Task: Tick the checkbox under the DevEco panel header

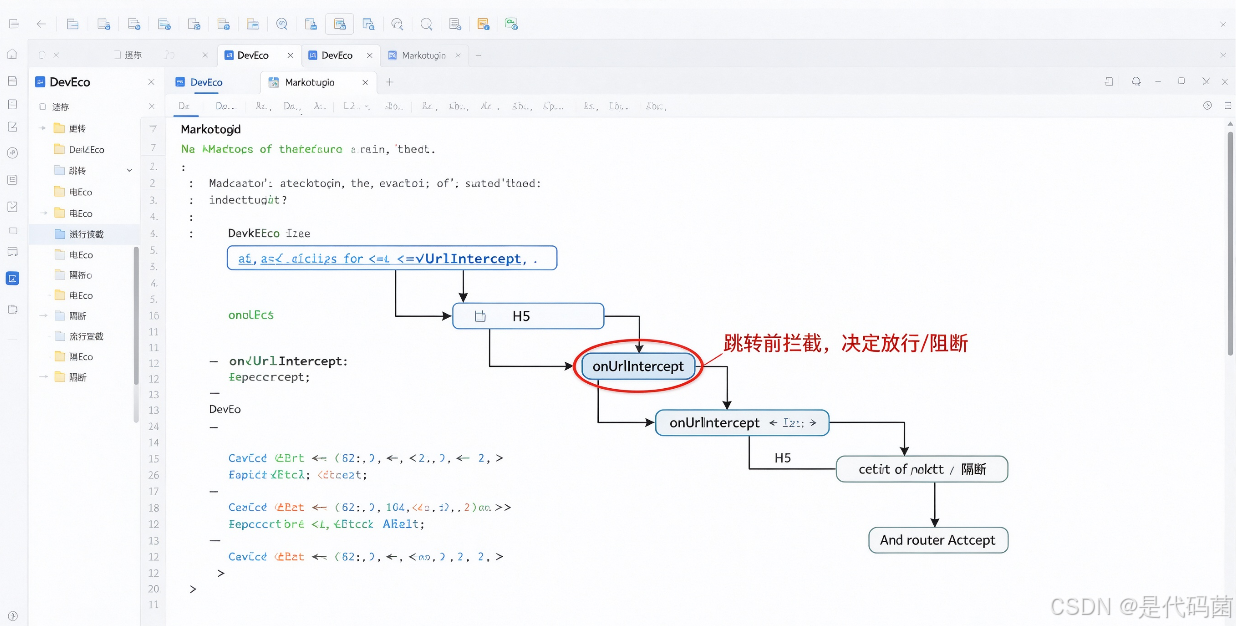Action: click(x=42, y=106)
